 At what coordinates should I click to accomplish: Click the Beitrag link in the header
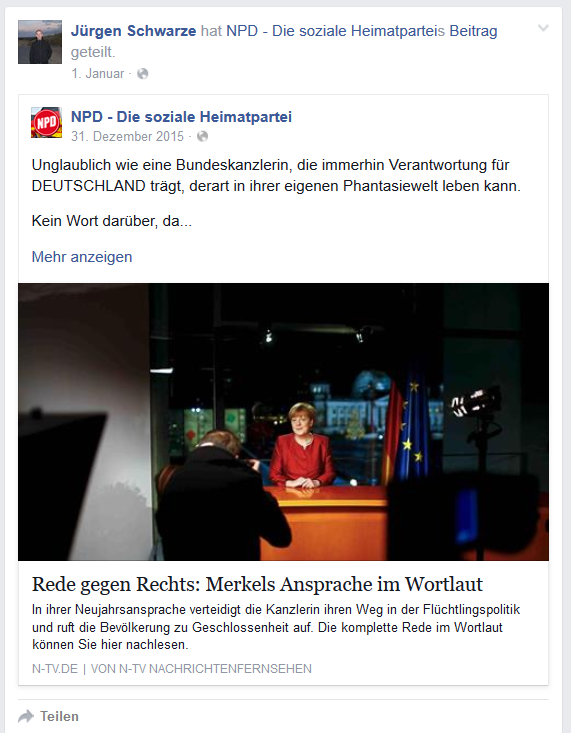(x=473, y=31)
